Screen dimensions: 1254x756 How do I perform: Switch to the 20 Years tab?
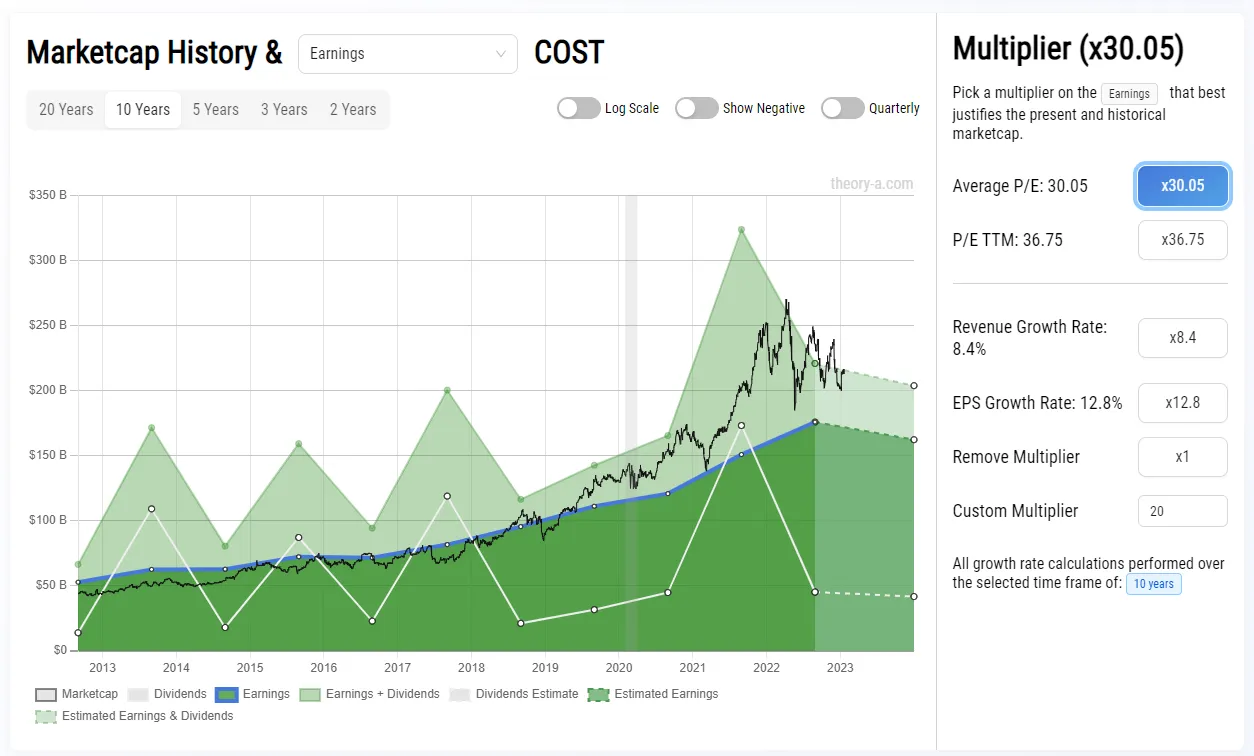click(x=66, y=109)
